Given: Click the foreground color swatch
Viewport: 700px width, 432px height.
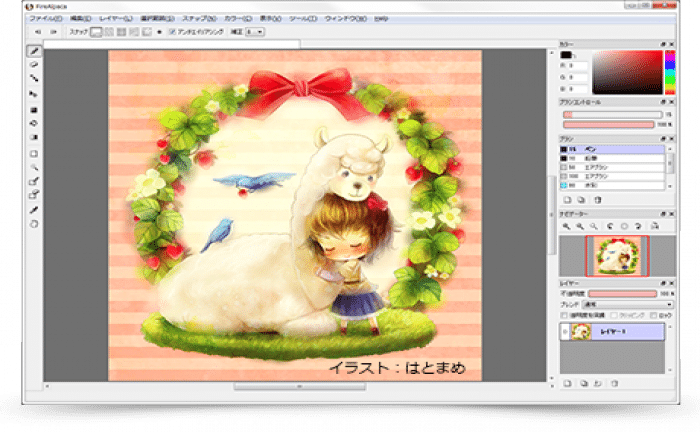Looking at the screenshot, I should click(x=566, y=55).
